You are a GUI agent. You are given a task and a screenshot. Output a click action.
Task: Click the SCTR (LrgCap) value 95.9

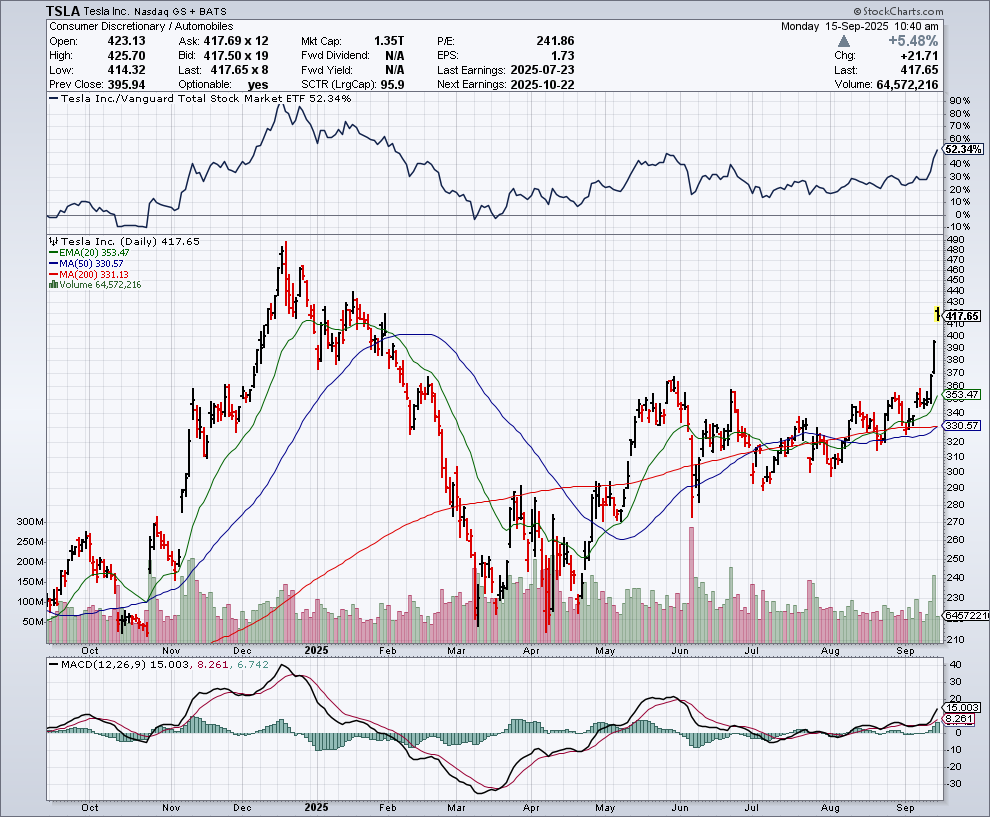tap(392, 85)
